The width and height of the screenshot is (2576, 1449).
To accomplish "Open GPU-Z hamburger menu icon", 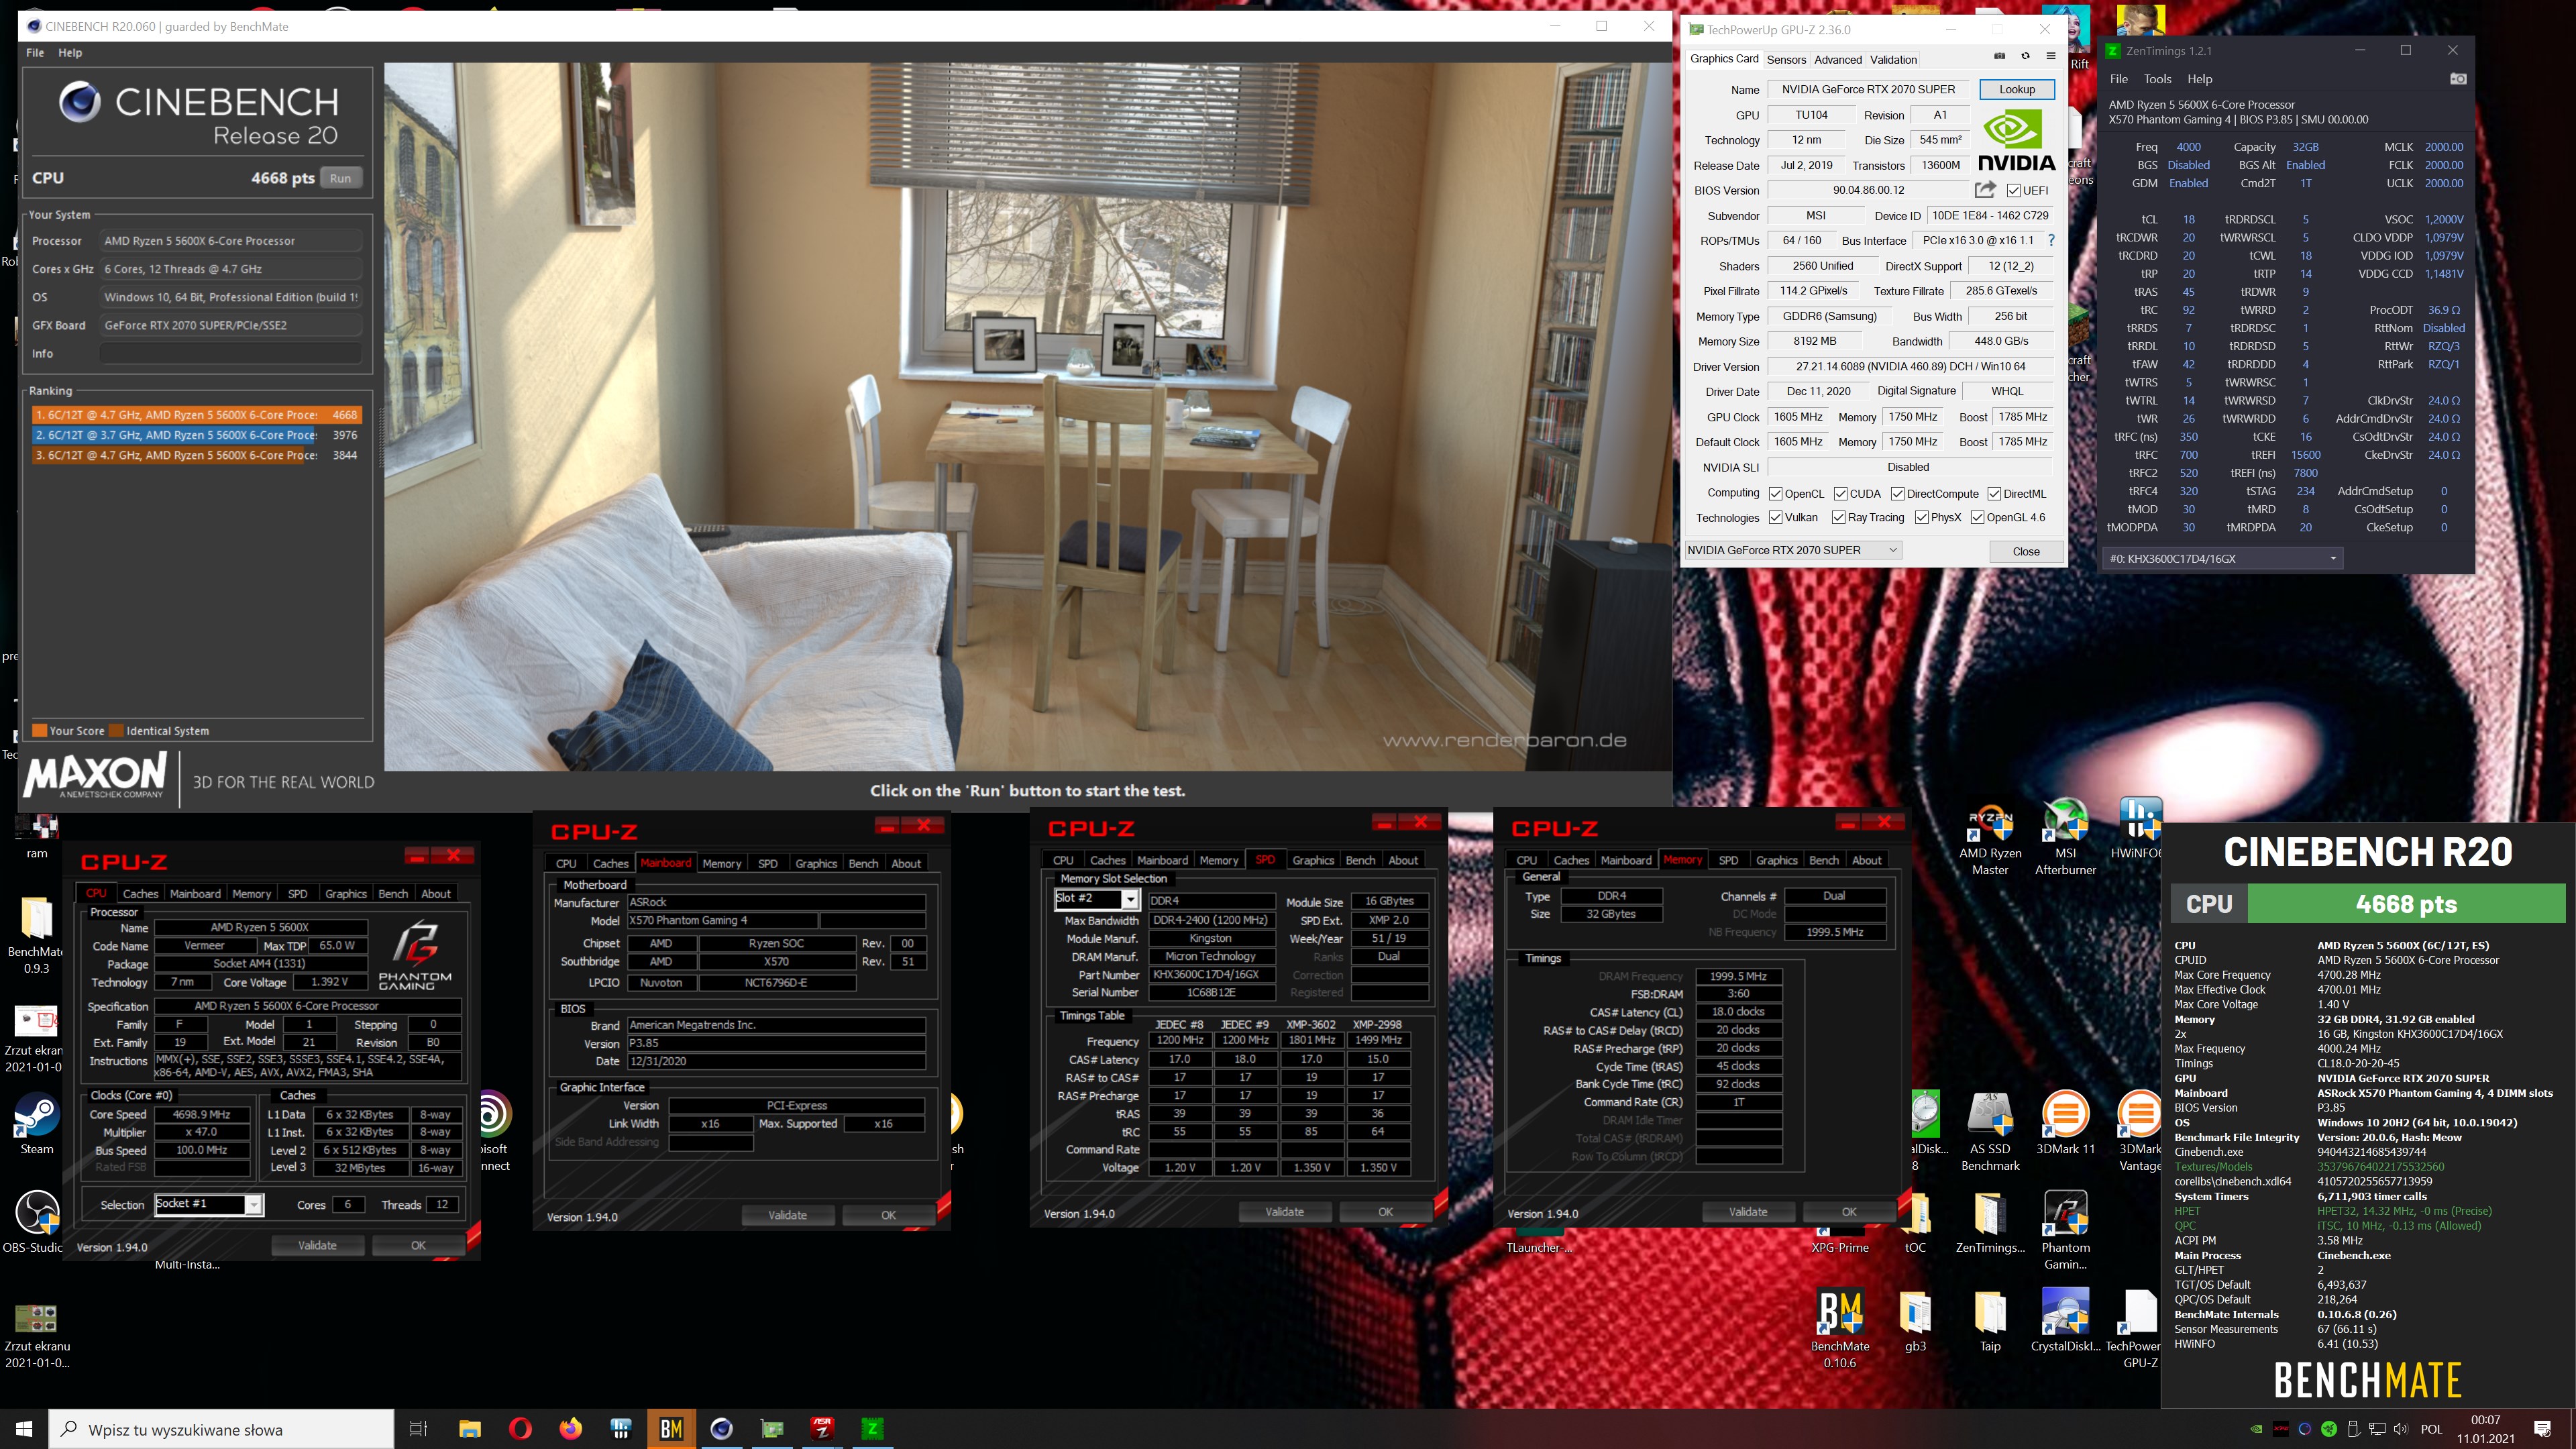I will [2051, 56].
